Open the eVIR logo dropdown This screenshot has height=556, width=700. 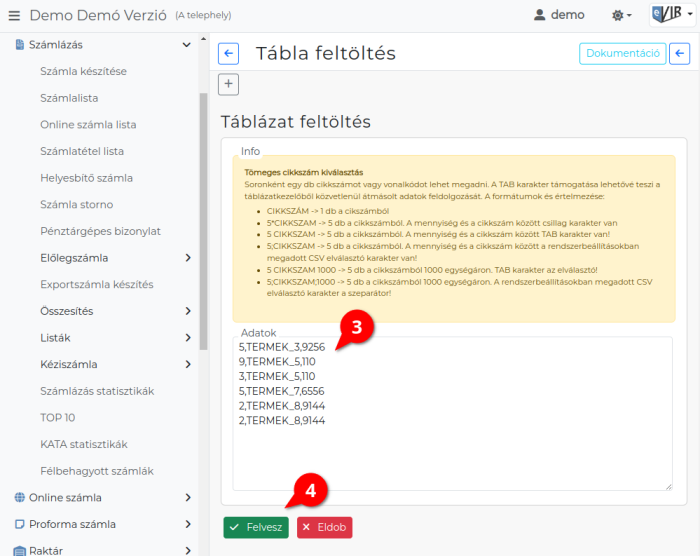(x=672, y=14)
